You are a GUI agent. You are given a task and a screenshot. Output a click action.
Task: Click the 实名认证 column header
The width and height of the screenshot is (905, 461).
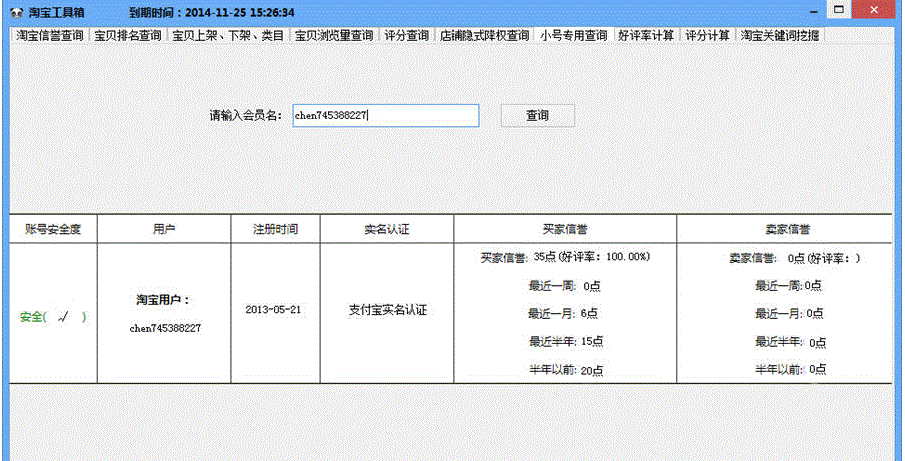pos(387,229)
